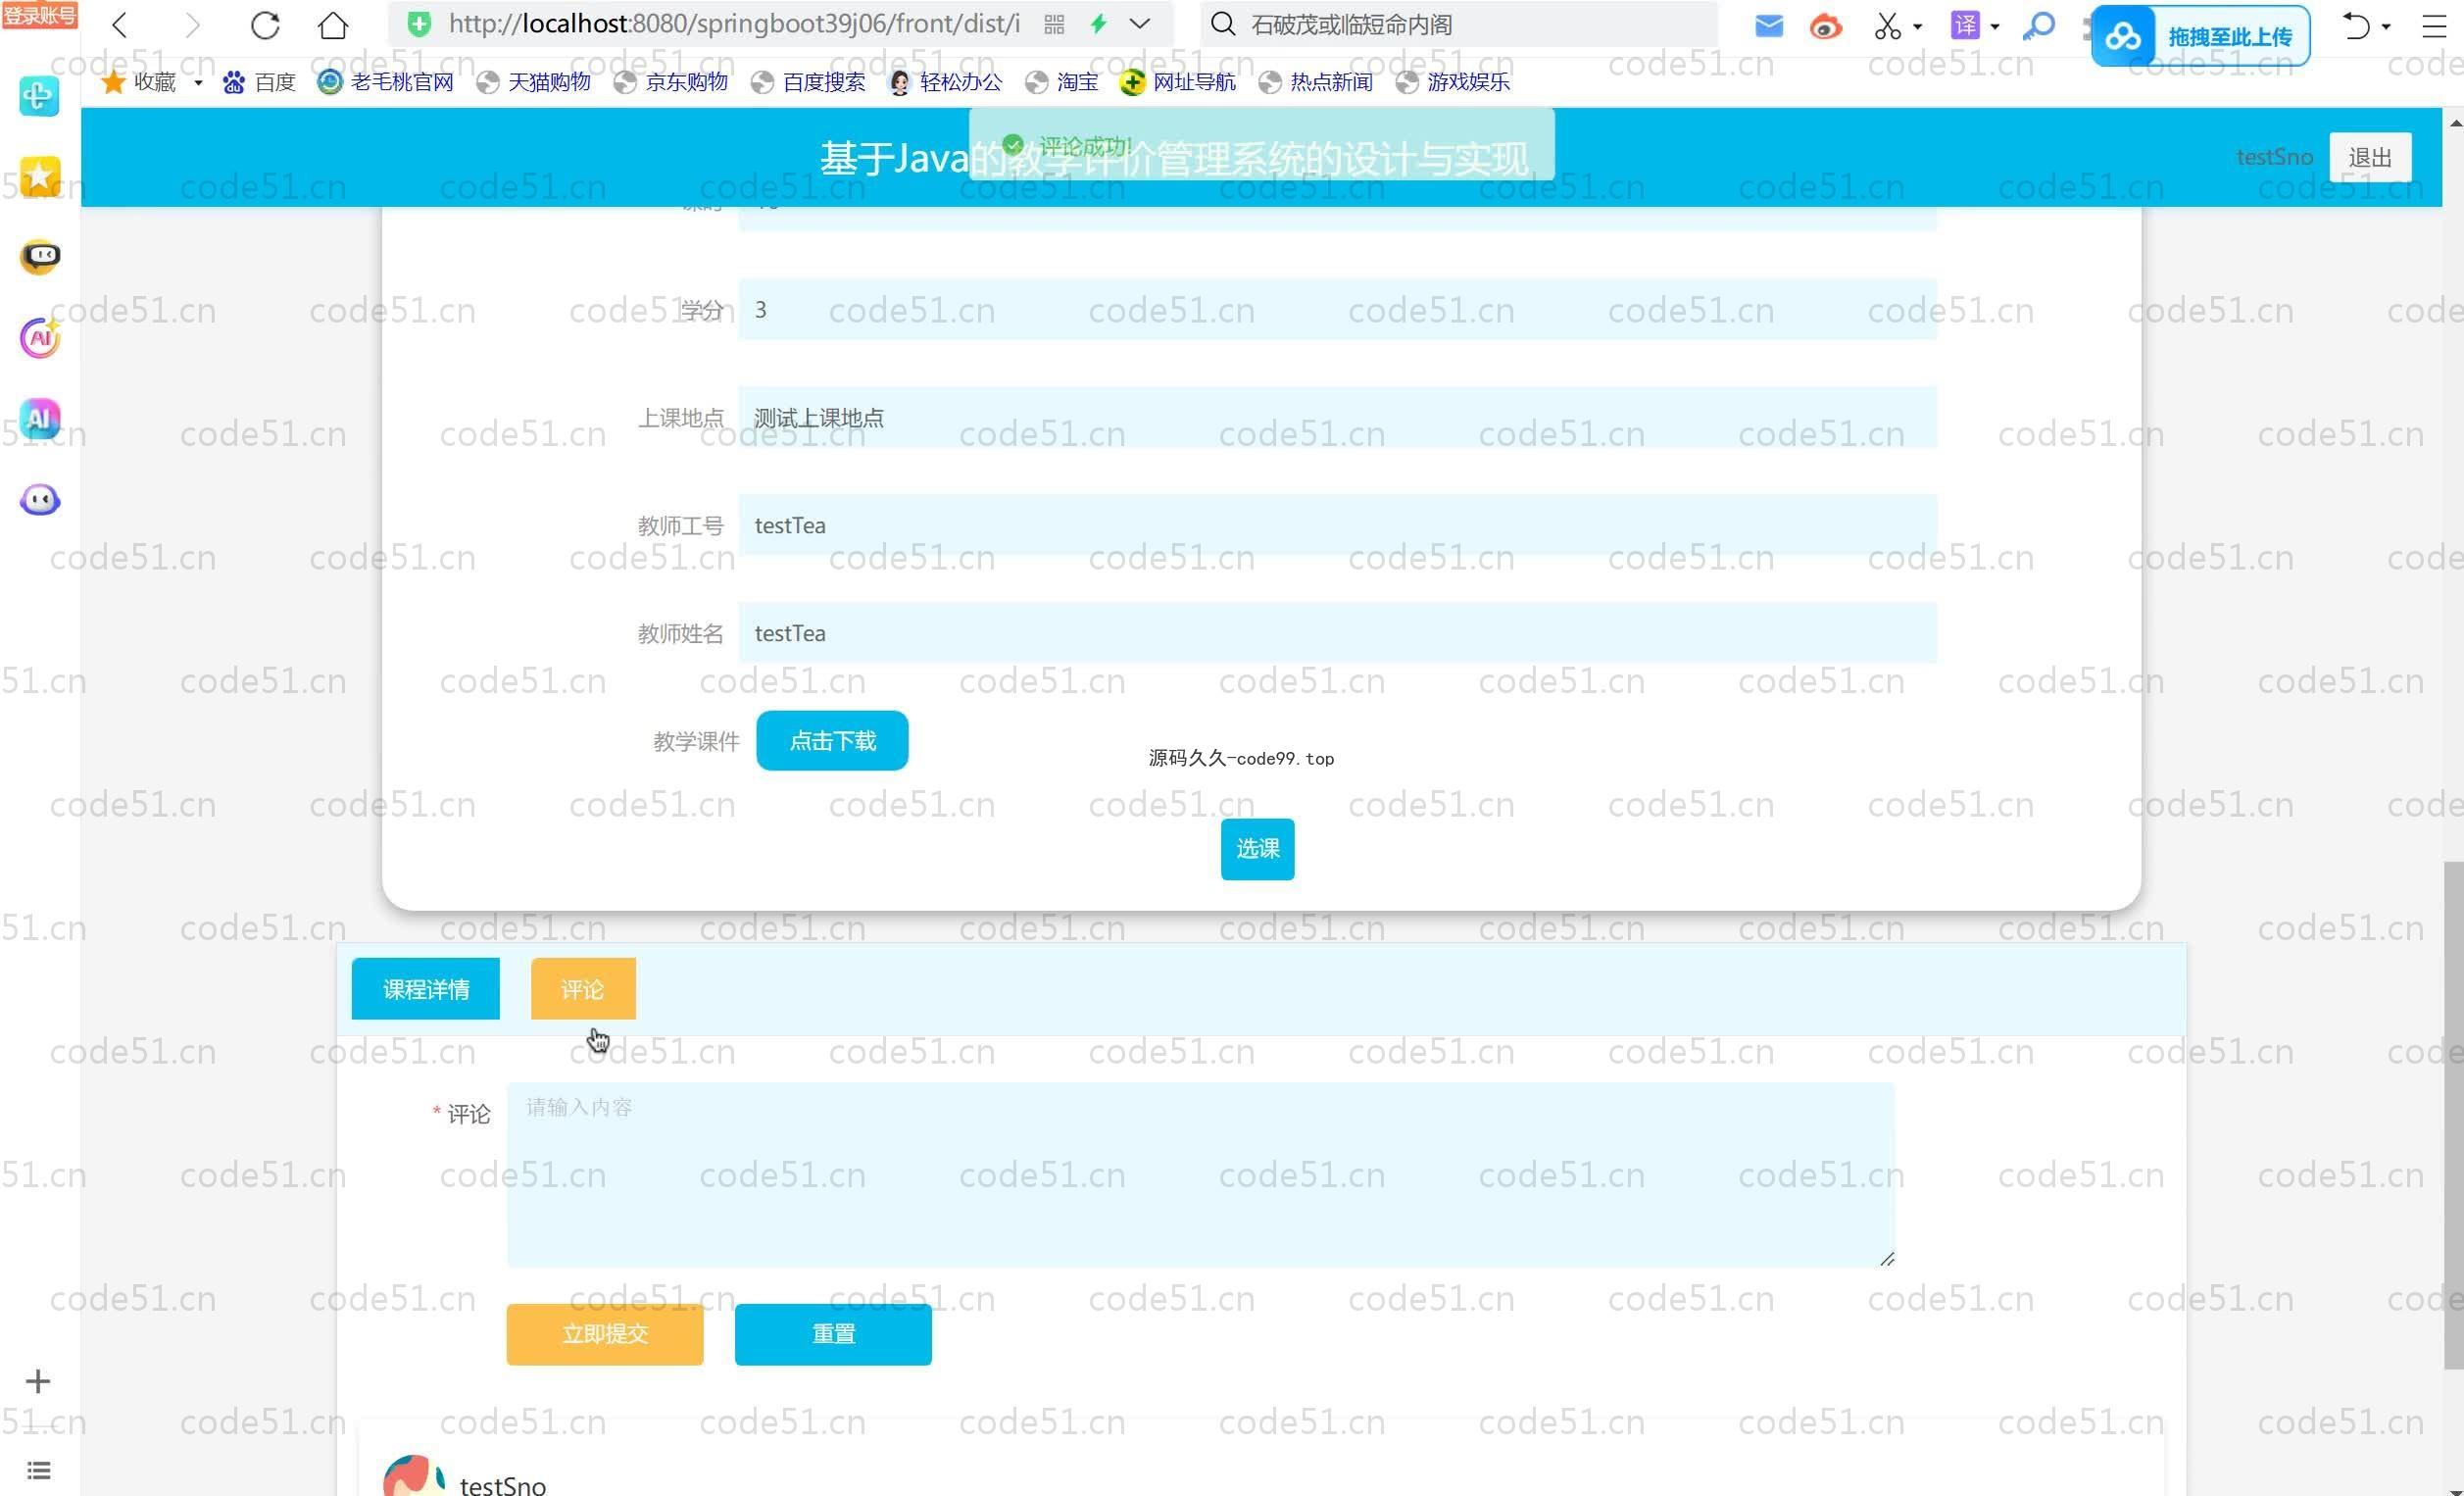Submit comment with 立即提交 button
The width and height of the screenshot is (2464, 1496).
[604, 1334]
